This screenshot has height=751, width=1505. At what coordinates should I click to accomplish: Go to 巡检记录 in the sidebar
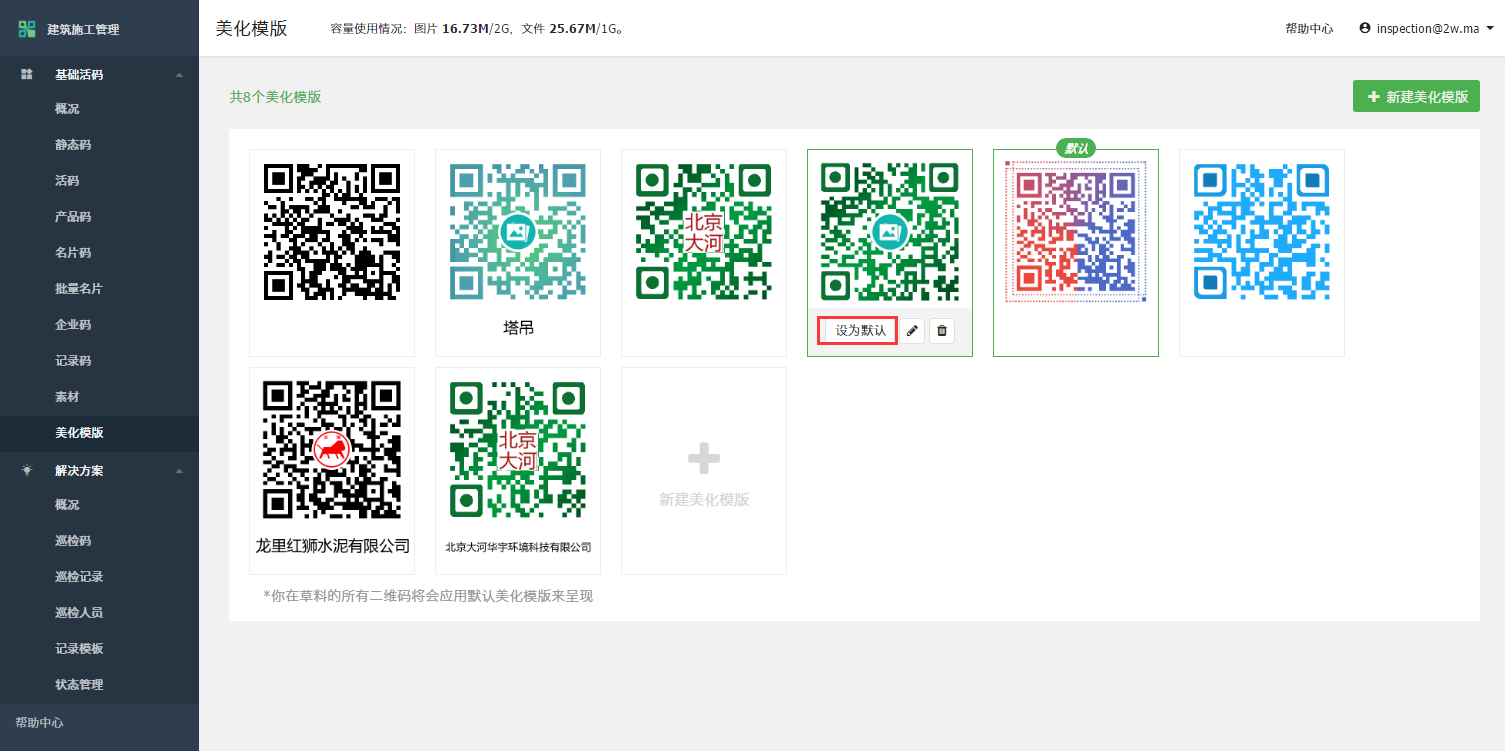tap(79, 577)
